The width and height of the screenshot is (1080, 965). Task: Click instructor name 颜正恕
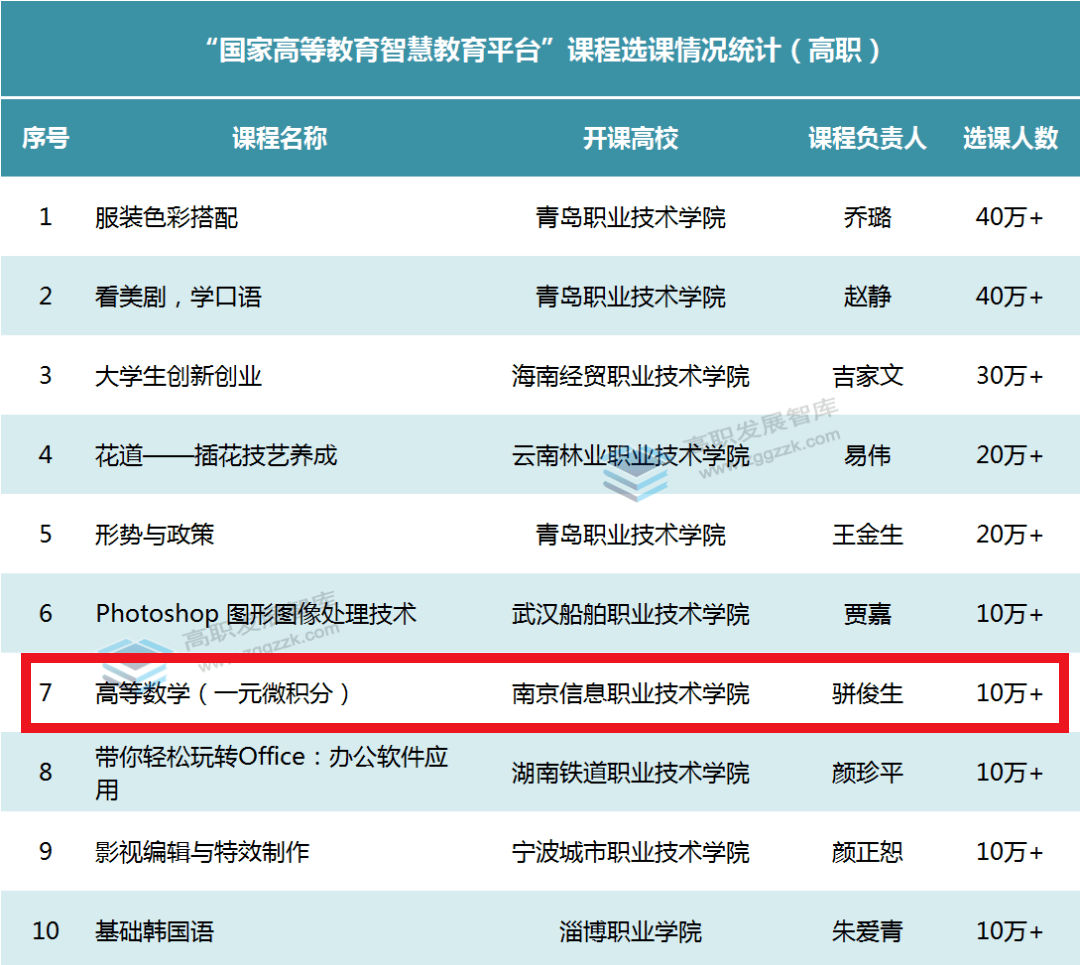coord(867,851)
